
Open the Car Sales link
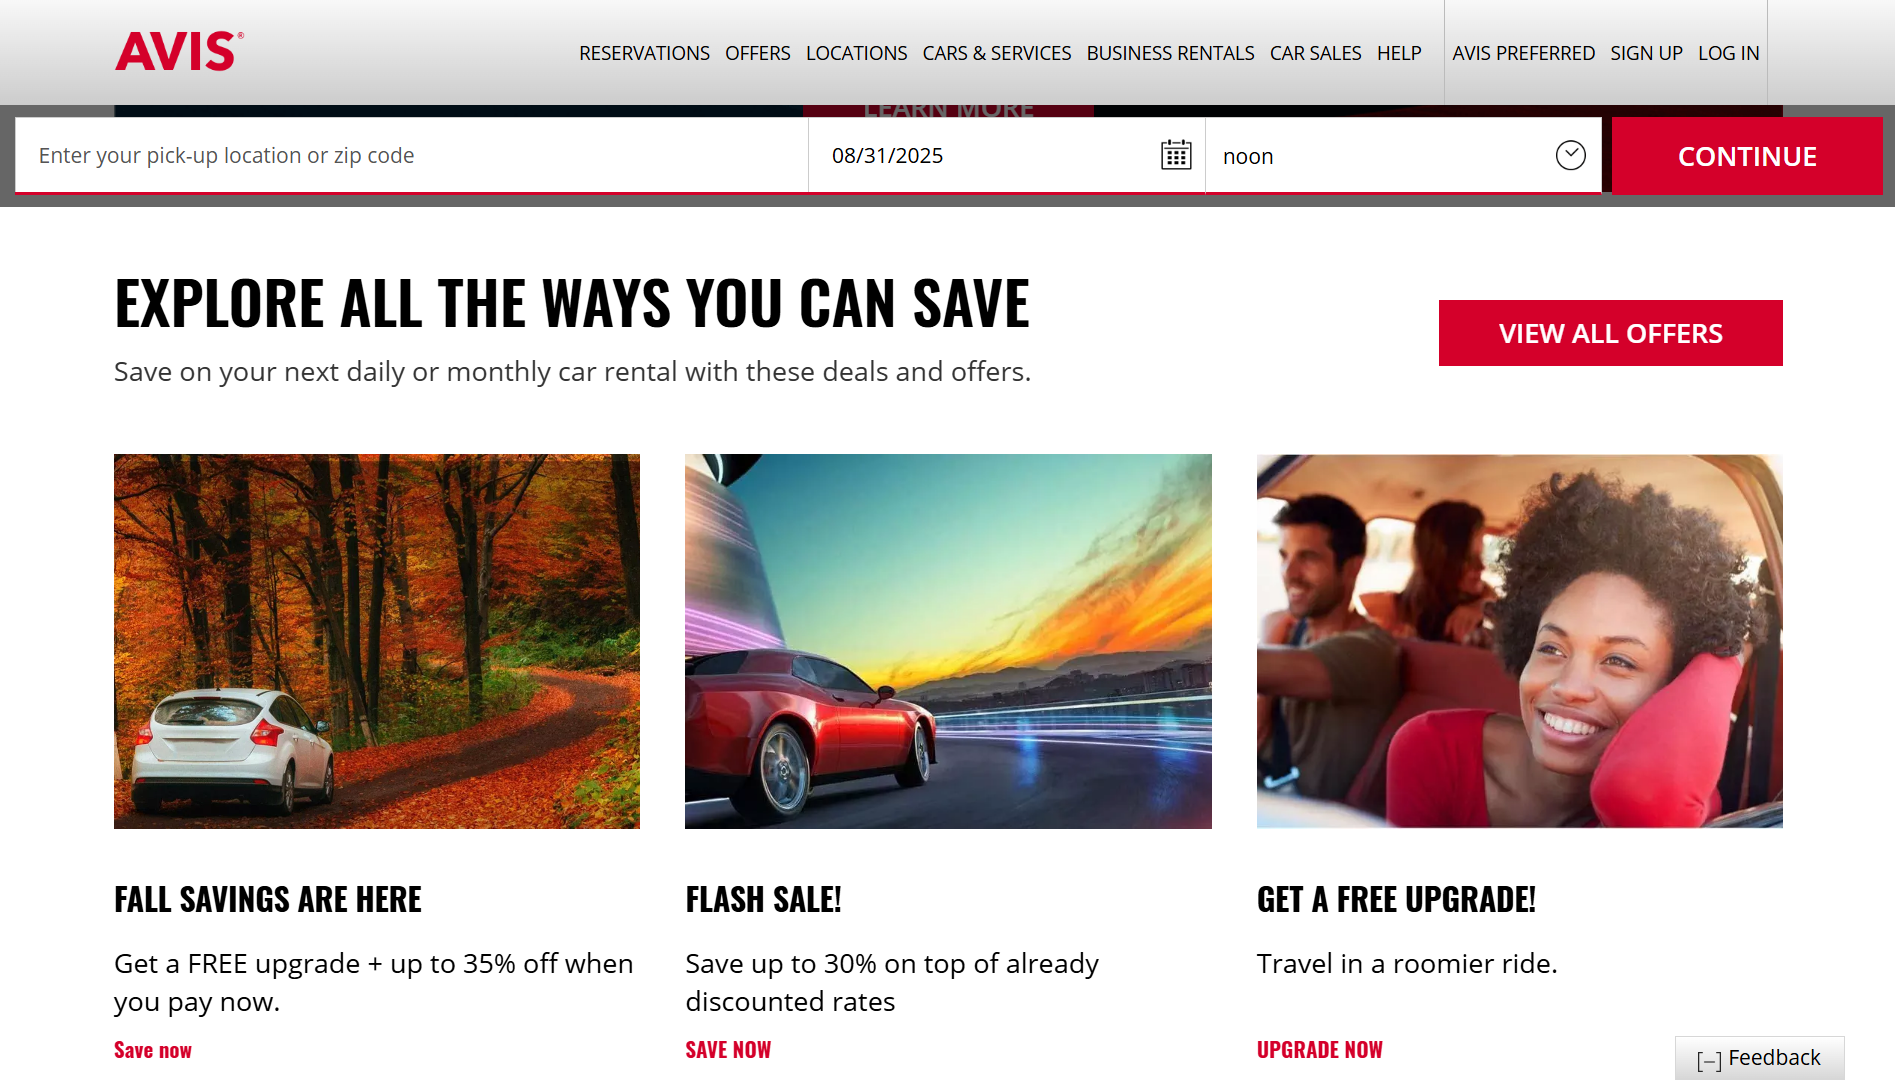pos(1315,53)
